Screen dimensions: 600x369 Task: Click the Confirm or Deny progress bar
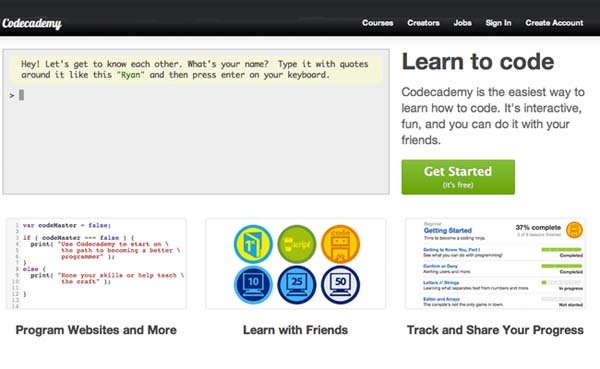coord(561,266)
